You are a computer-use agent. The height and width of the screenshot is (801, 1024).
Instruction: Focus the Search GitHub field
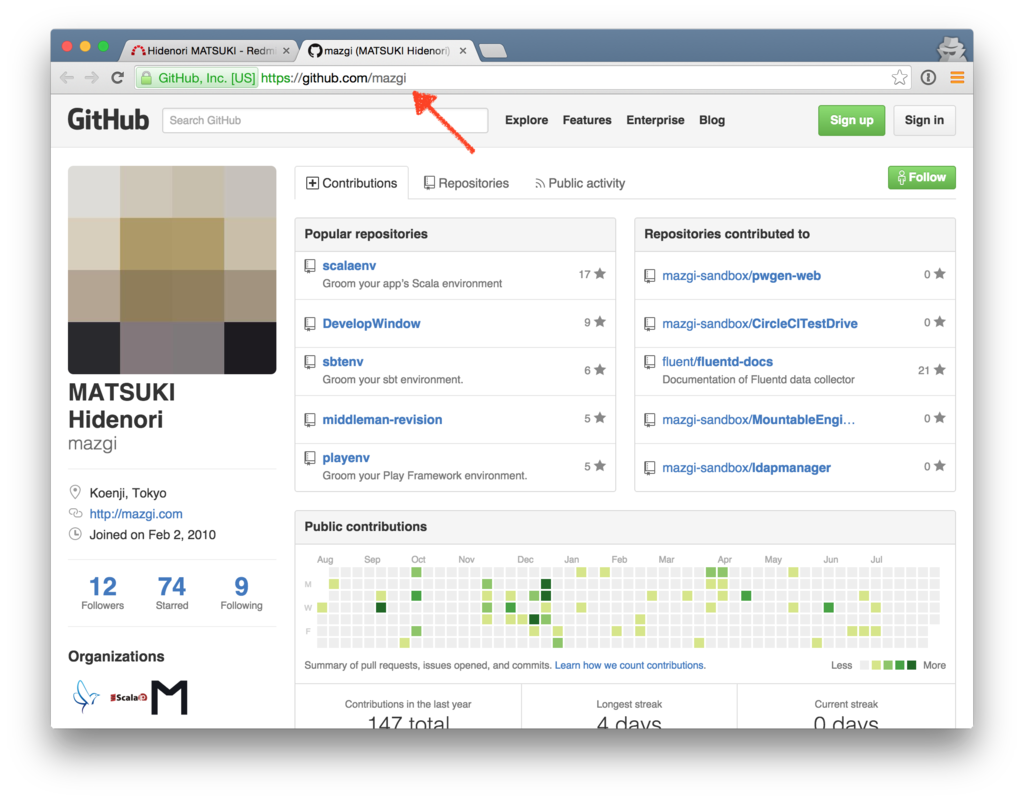point(325,121)
